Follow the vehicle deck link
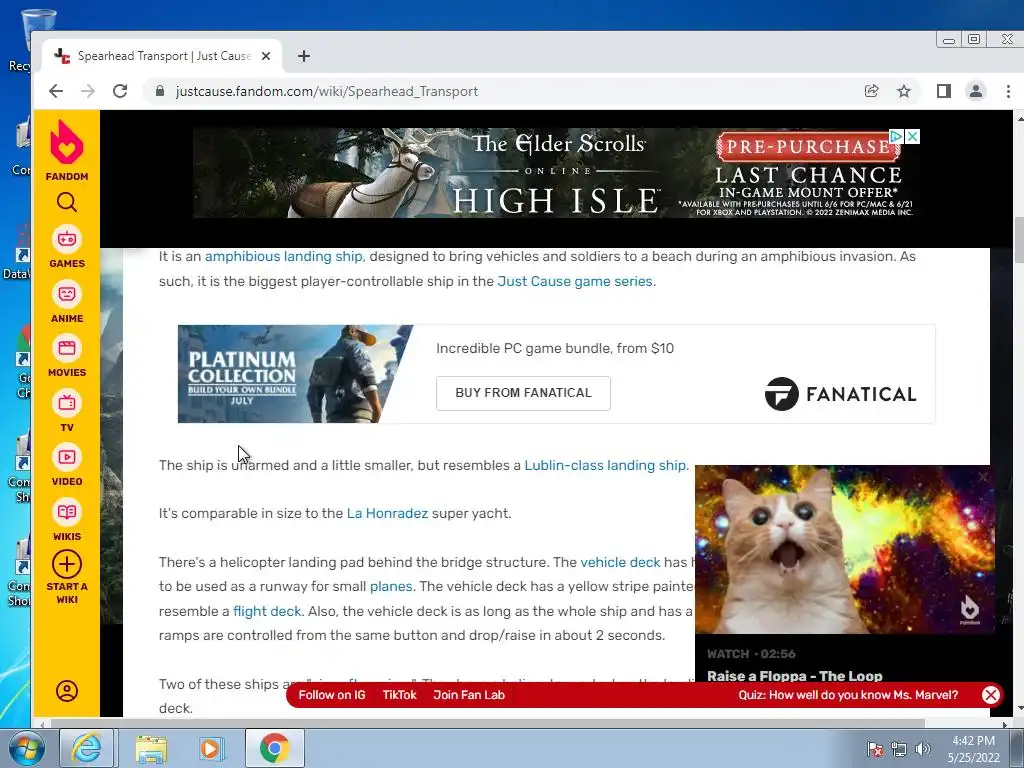This screenshot has width=1024, height=768. [620, 562]
